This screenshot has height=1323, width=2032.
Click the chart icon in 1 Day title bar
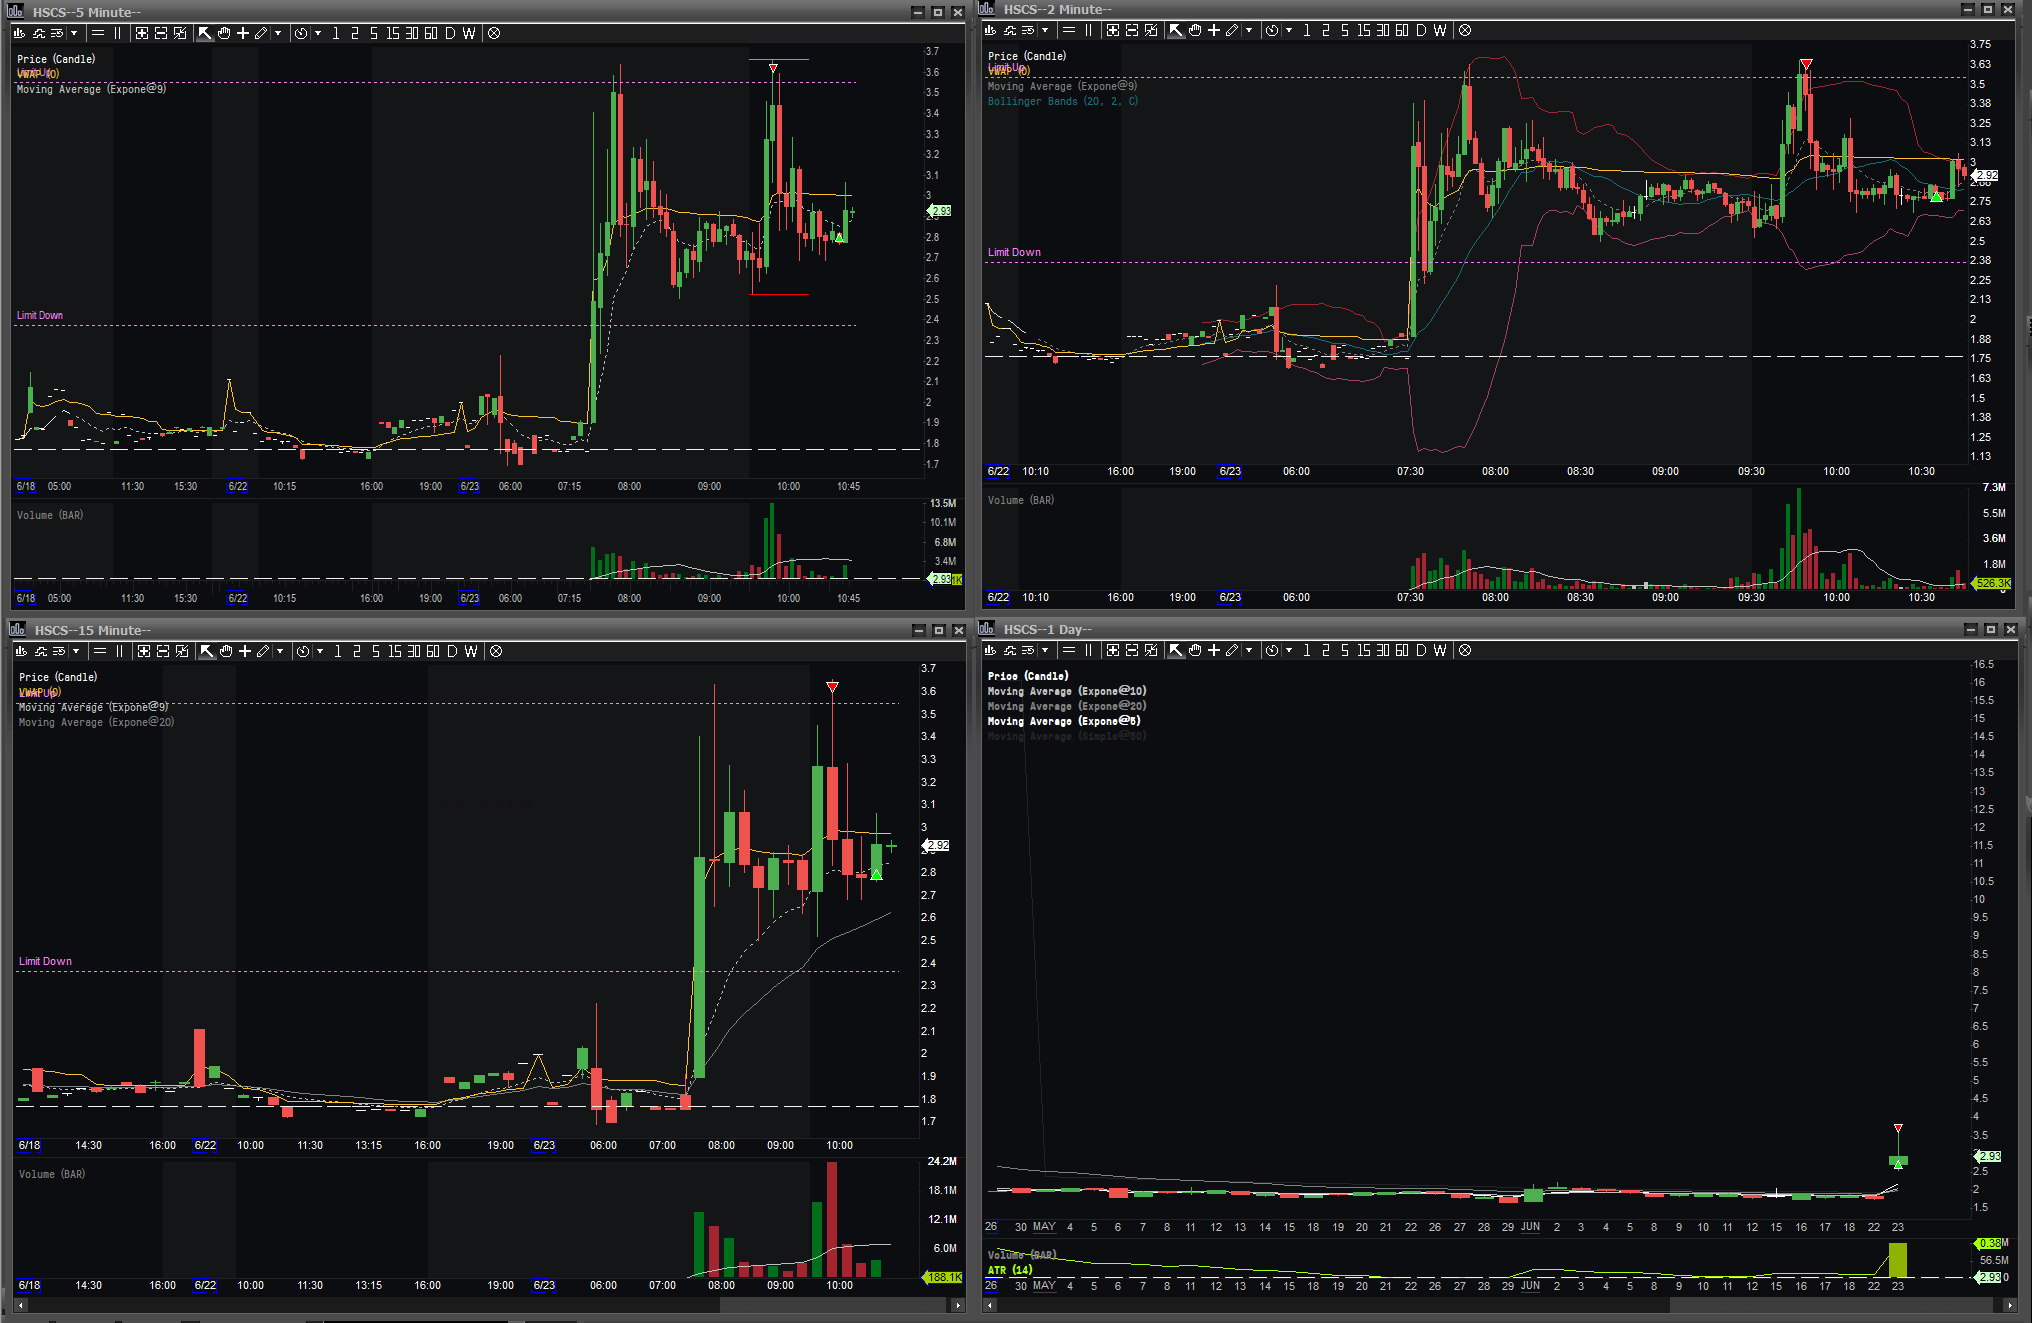tap(987, 628)
